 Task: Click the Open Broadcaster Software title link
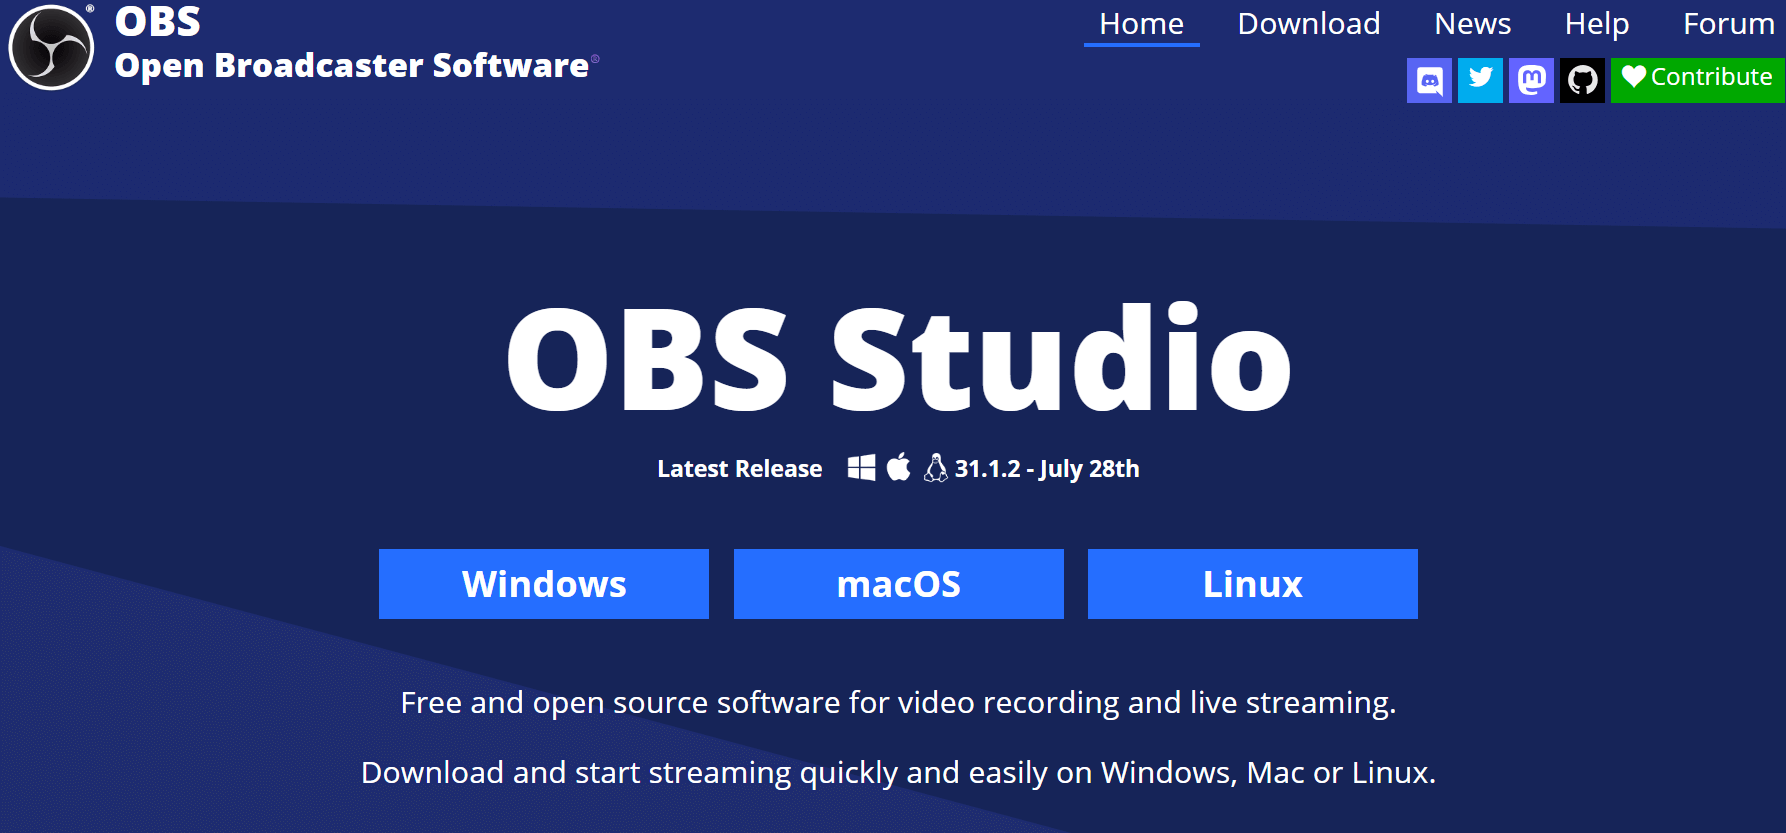coord(352,66)
